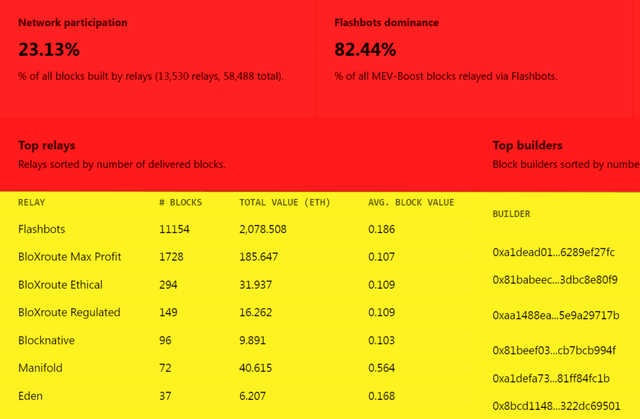Image resolution: width=640 pixels, height=419 pixels.
Task: Click the 0.103 average block value
Action: click(x=382, y=340)
